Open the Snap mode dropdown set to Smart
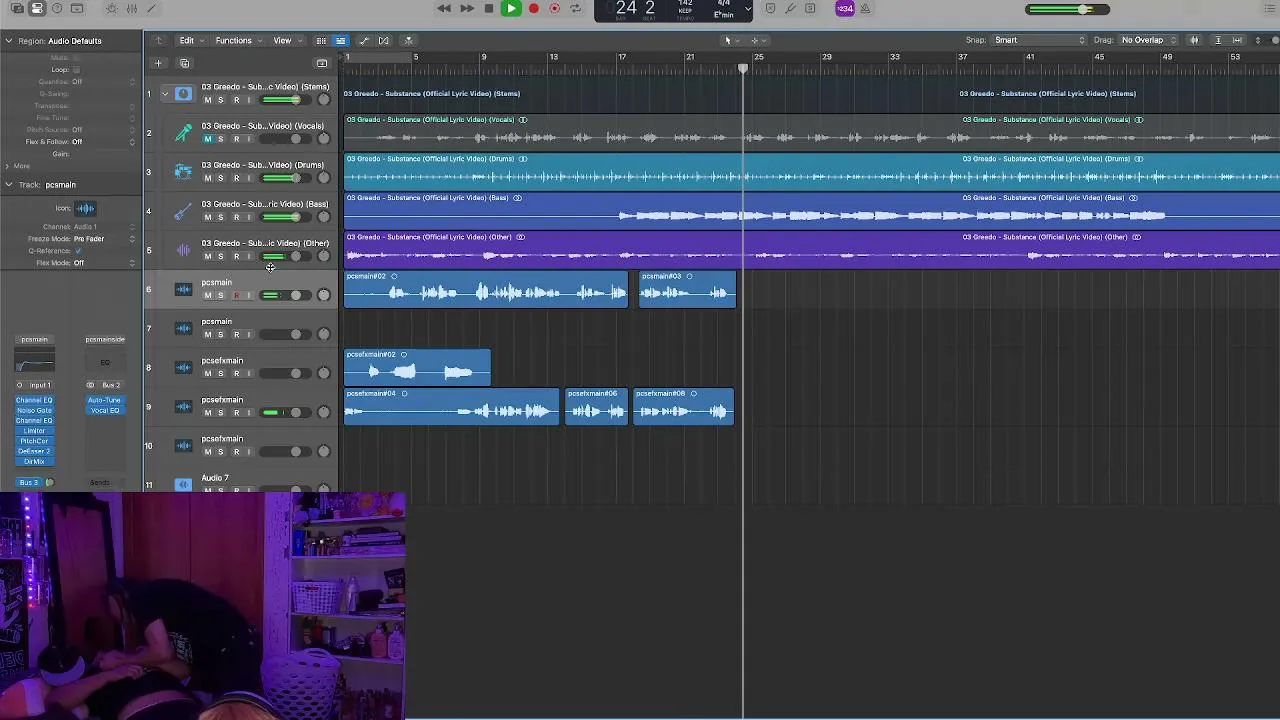 click(x=1040, y=41)
